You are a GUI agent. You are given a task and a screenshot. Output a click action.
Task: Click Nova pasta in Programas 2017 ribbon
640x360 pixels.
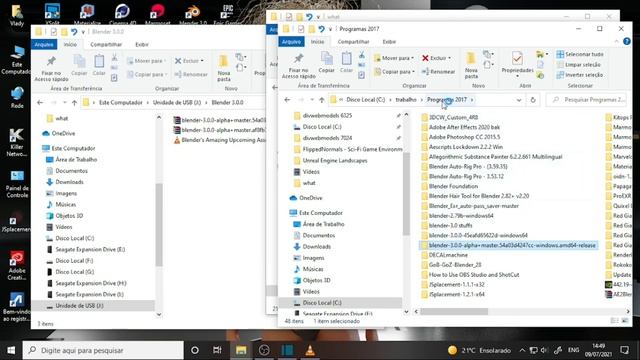(x=471, y=65)
